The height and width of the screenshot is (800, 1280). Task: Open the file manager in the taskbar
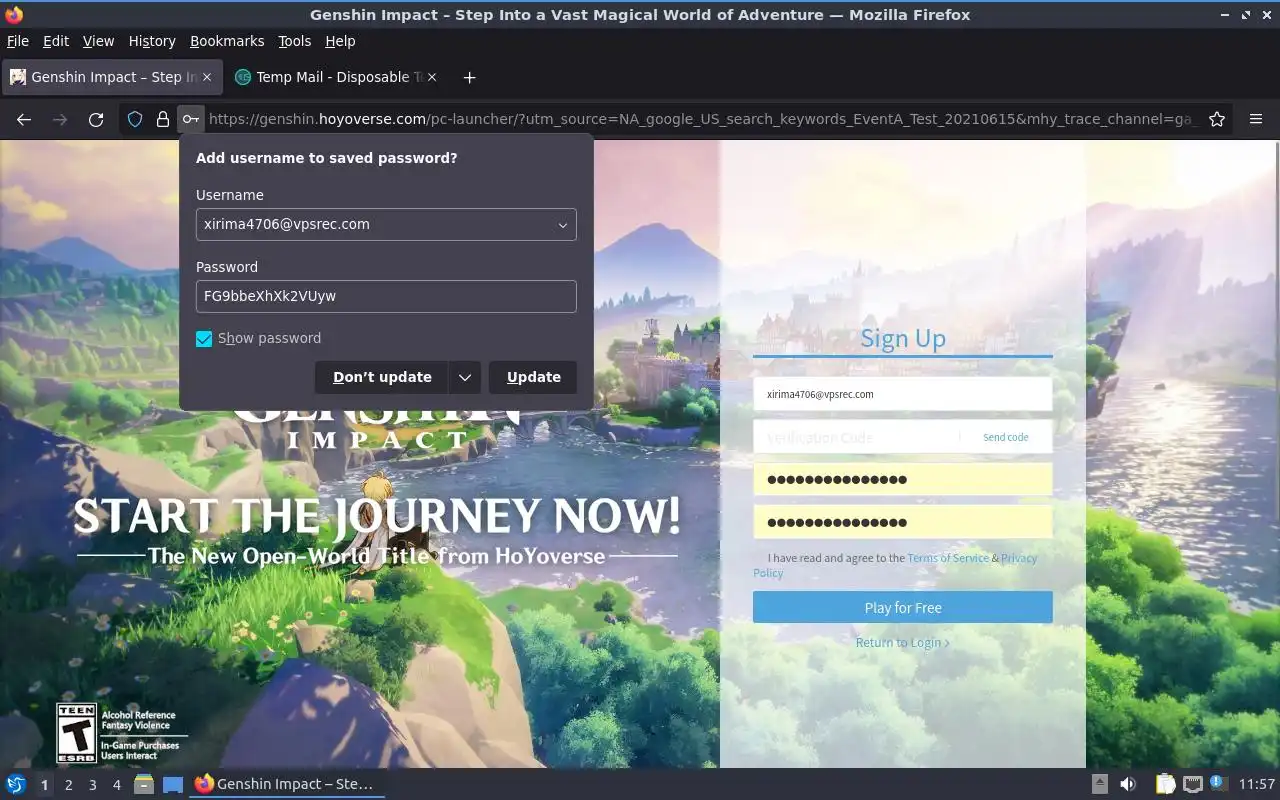(144, 785)
